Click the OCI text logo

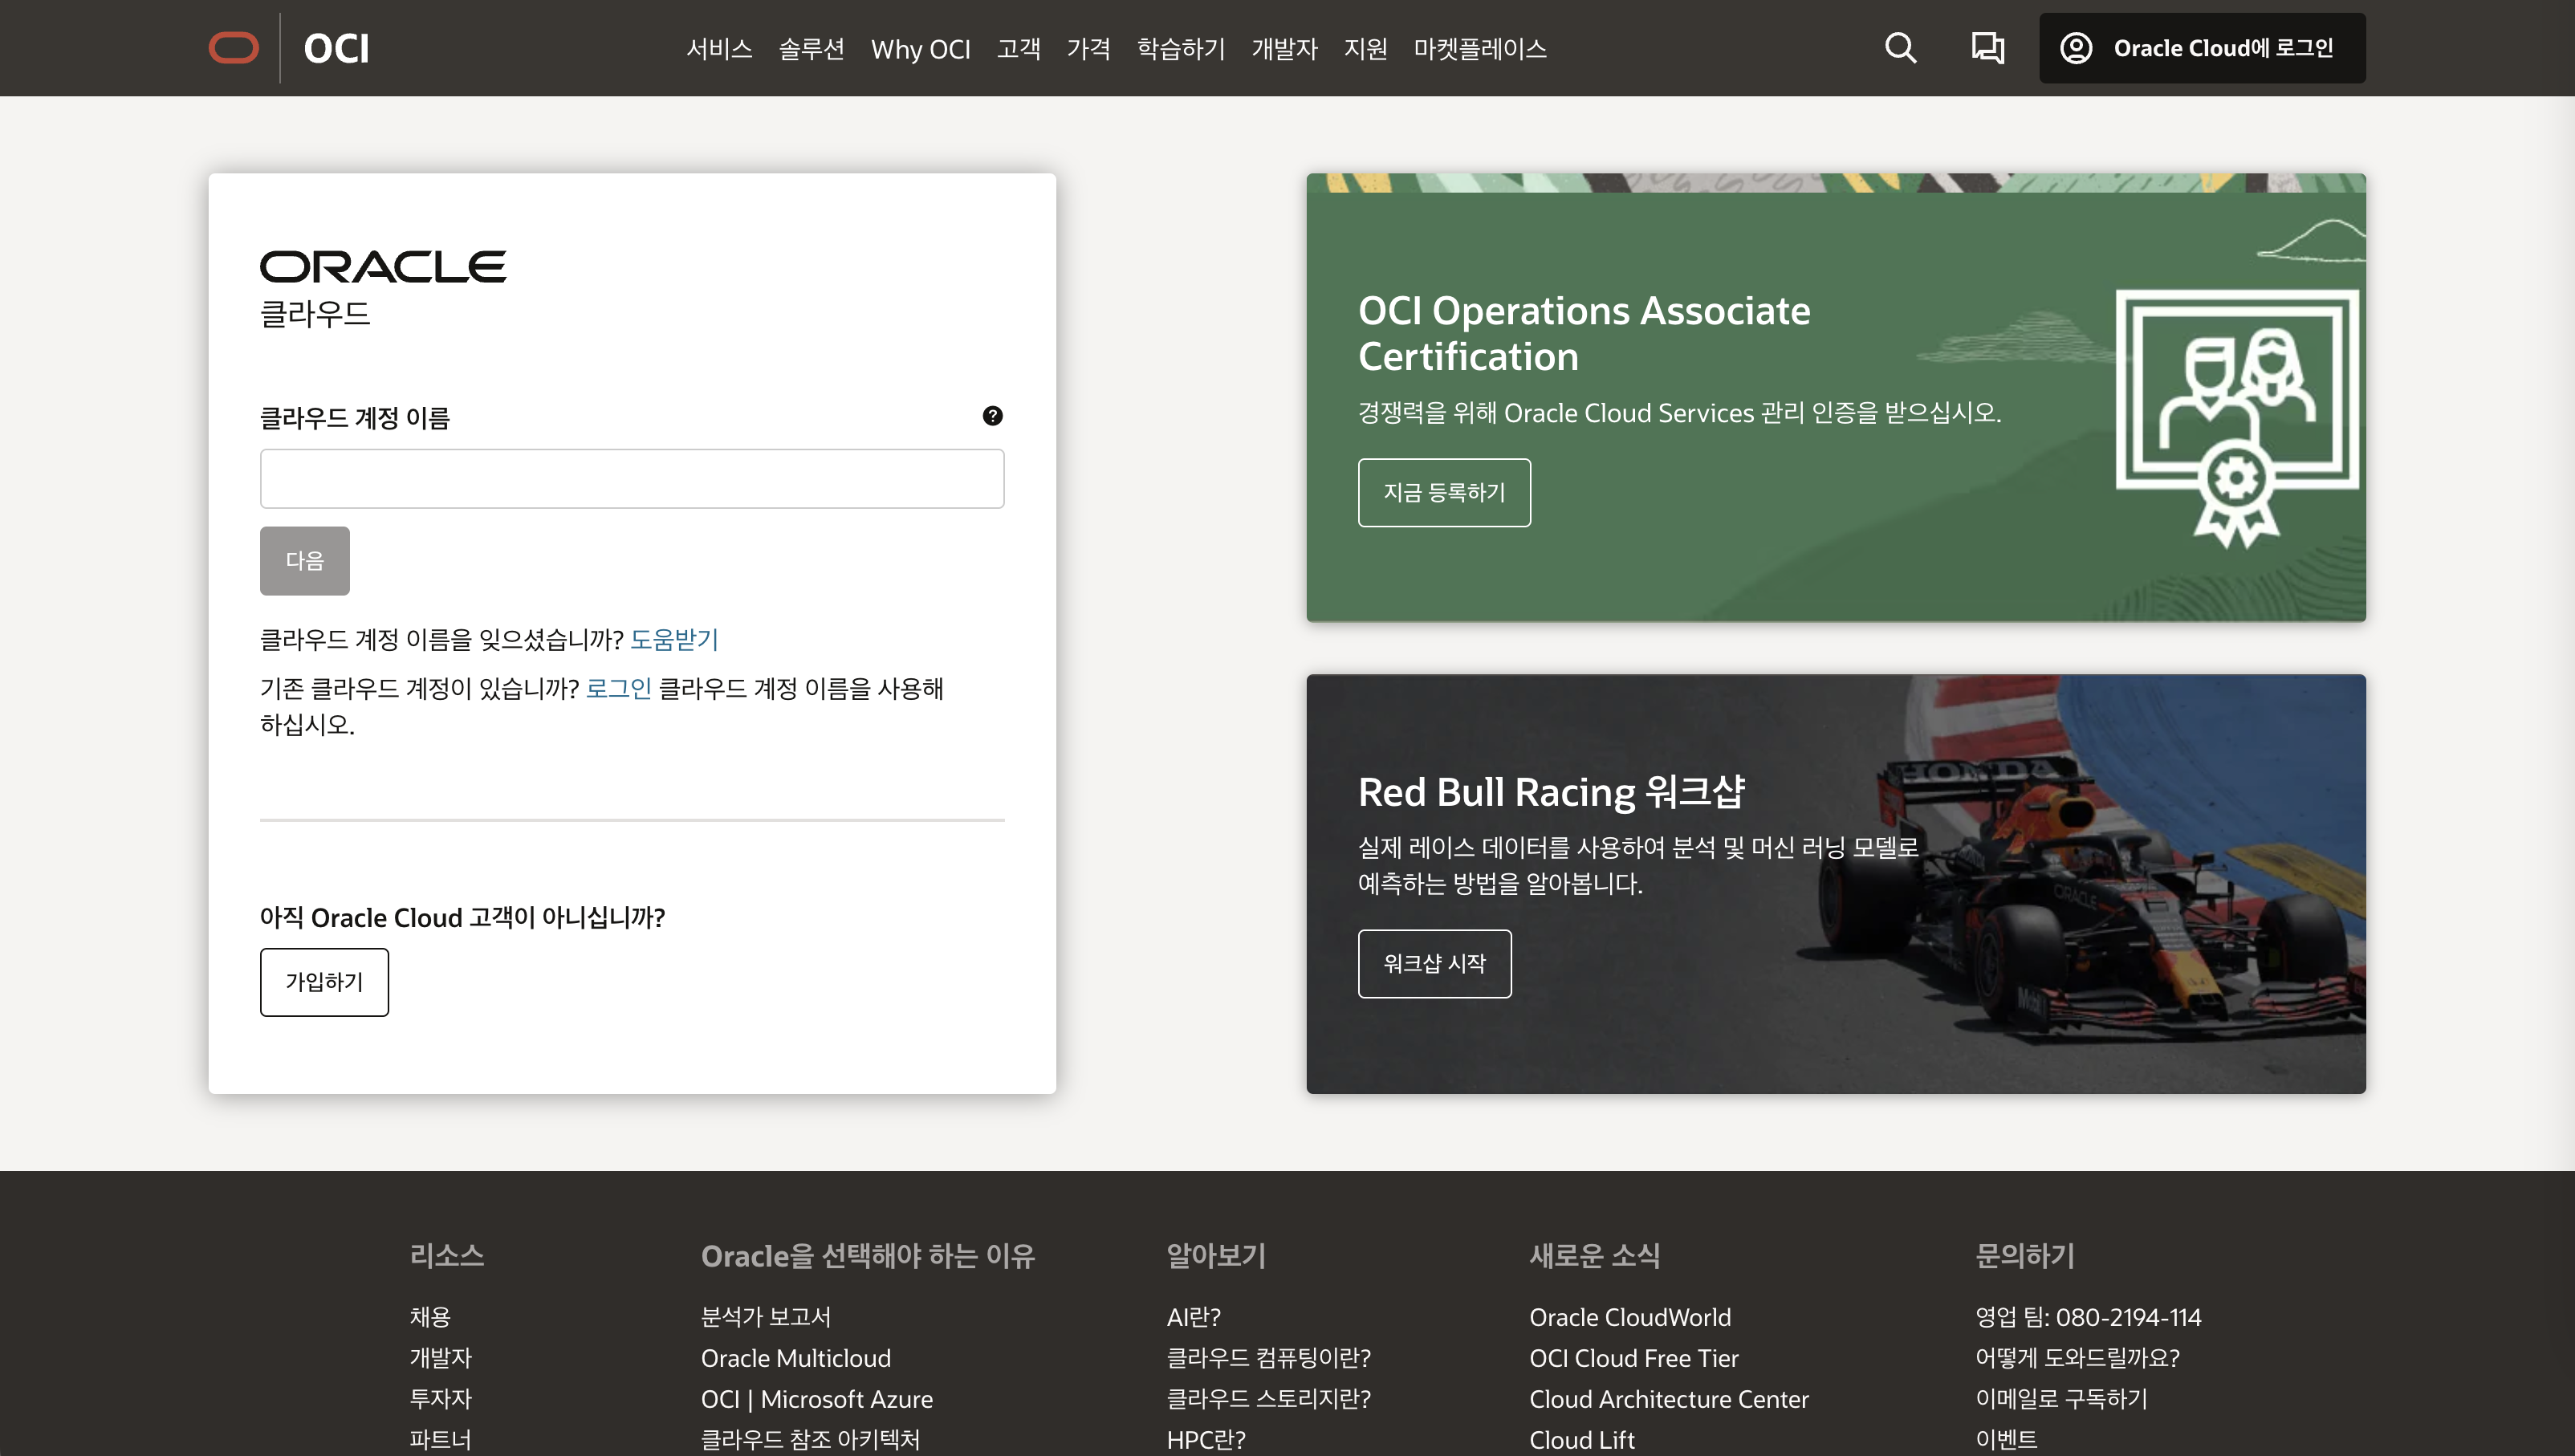click(x=336, y=48)
